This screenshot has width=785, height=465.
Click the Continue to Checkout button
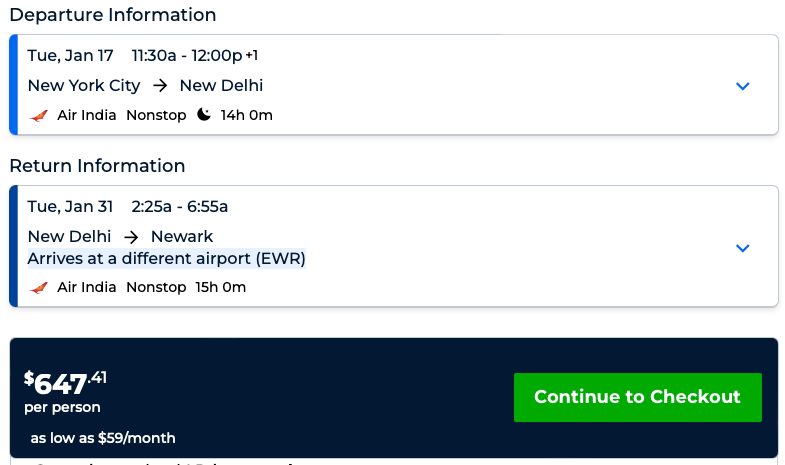(637, 397)
